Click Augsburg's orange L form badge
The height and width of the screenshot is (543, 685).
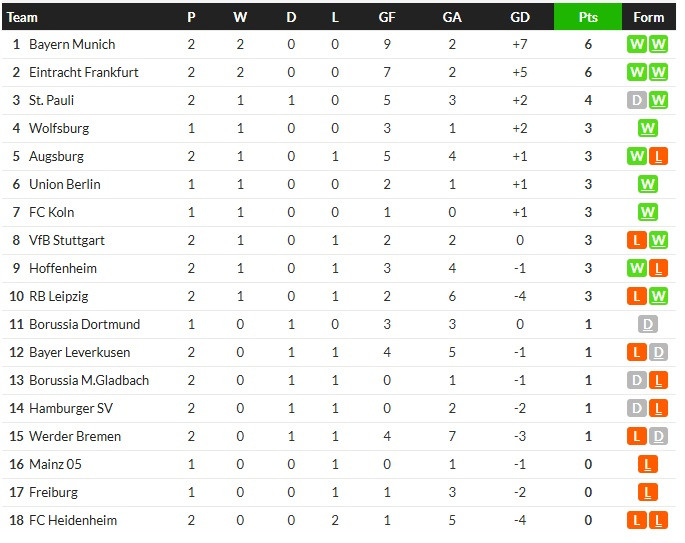pyautogui.click(x=658, y=156)
